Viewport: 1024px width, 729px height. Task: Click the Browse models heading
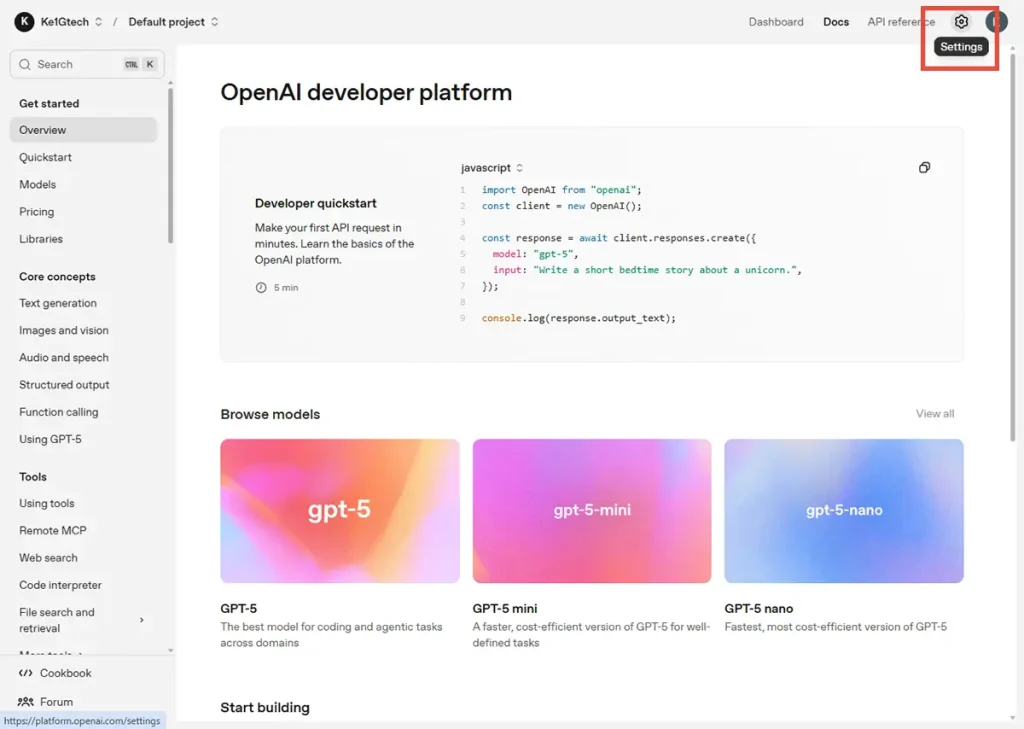[270, 414]
